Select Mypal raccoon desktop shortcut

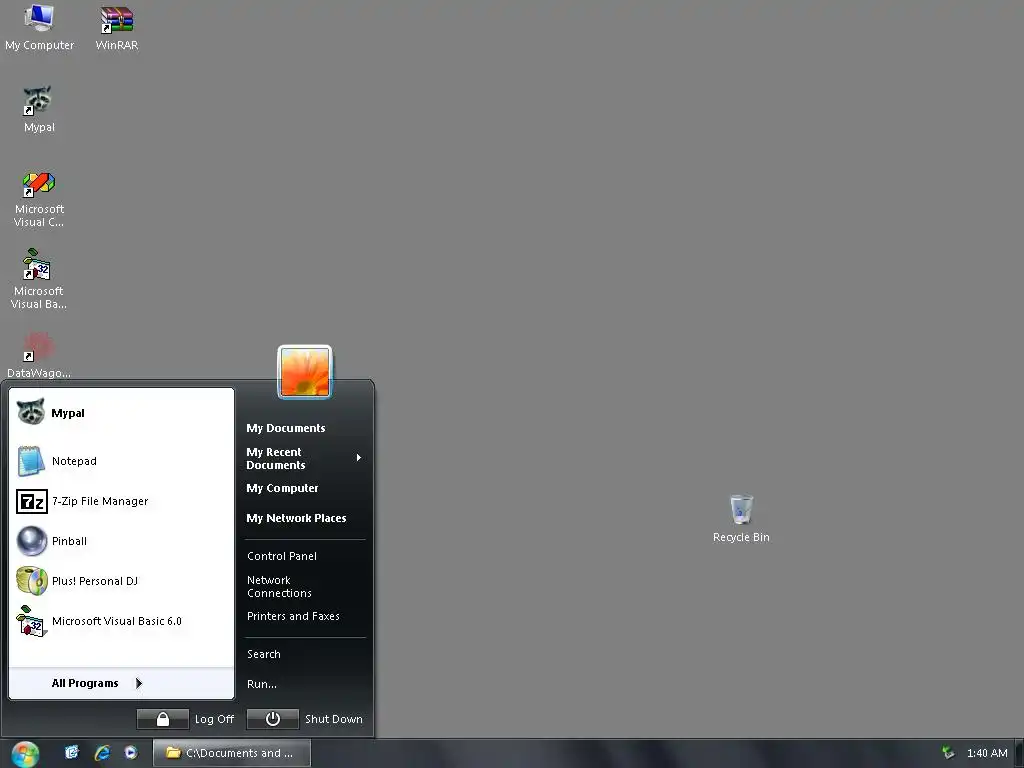(x=39, y=109)
